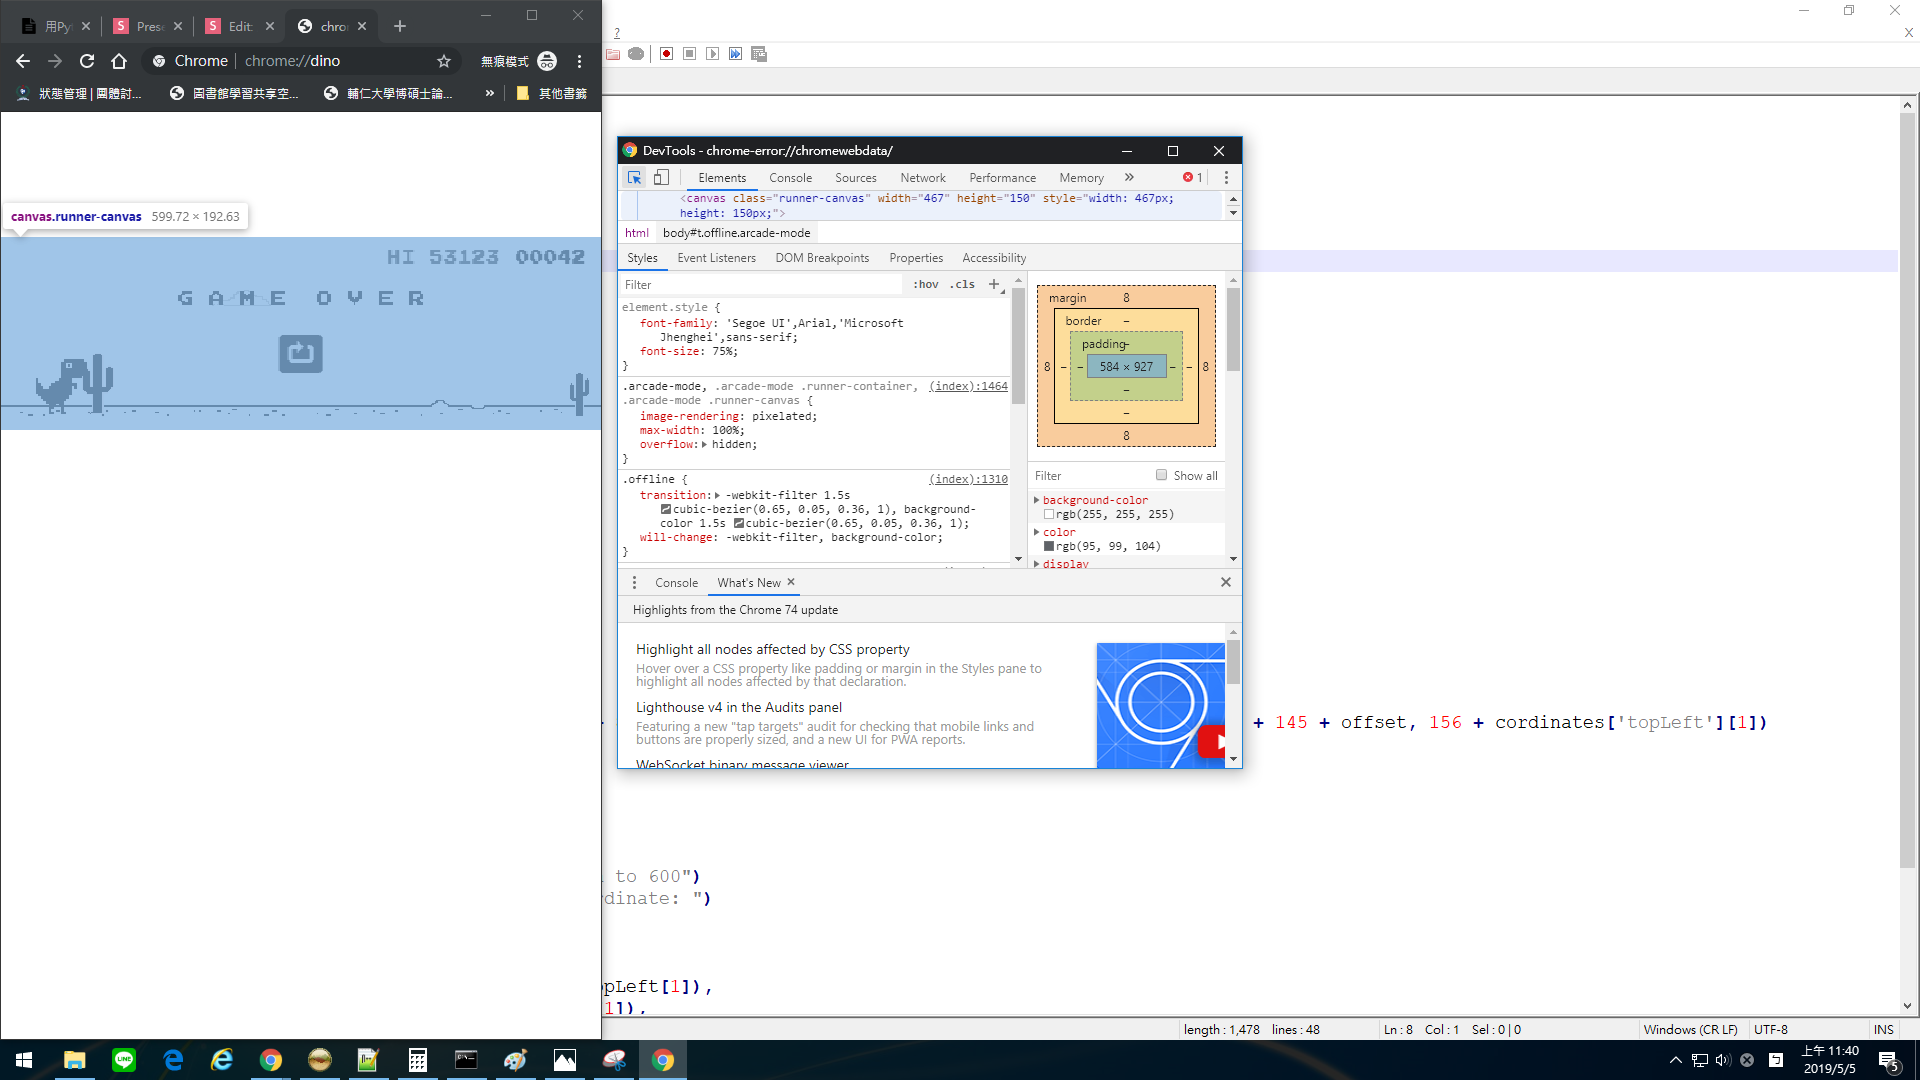Open the drawer's three-dot menu

tap(634, 583)
